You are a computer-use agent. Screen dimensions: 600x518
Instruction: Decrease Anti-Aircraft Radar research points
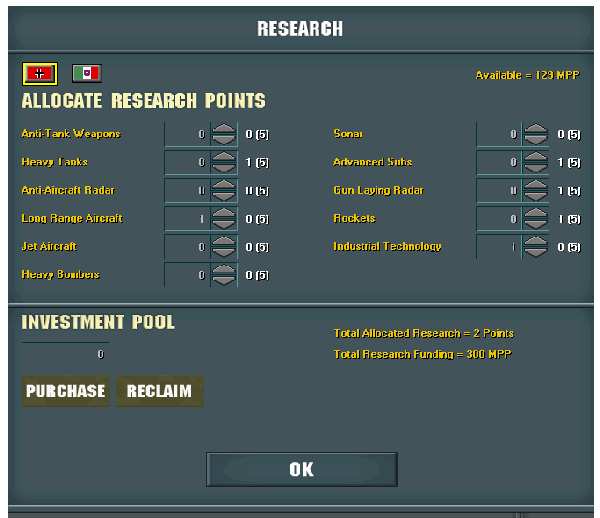coord(224,195)
